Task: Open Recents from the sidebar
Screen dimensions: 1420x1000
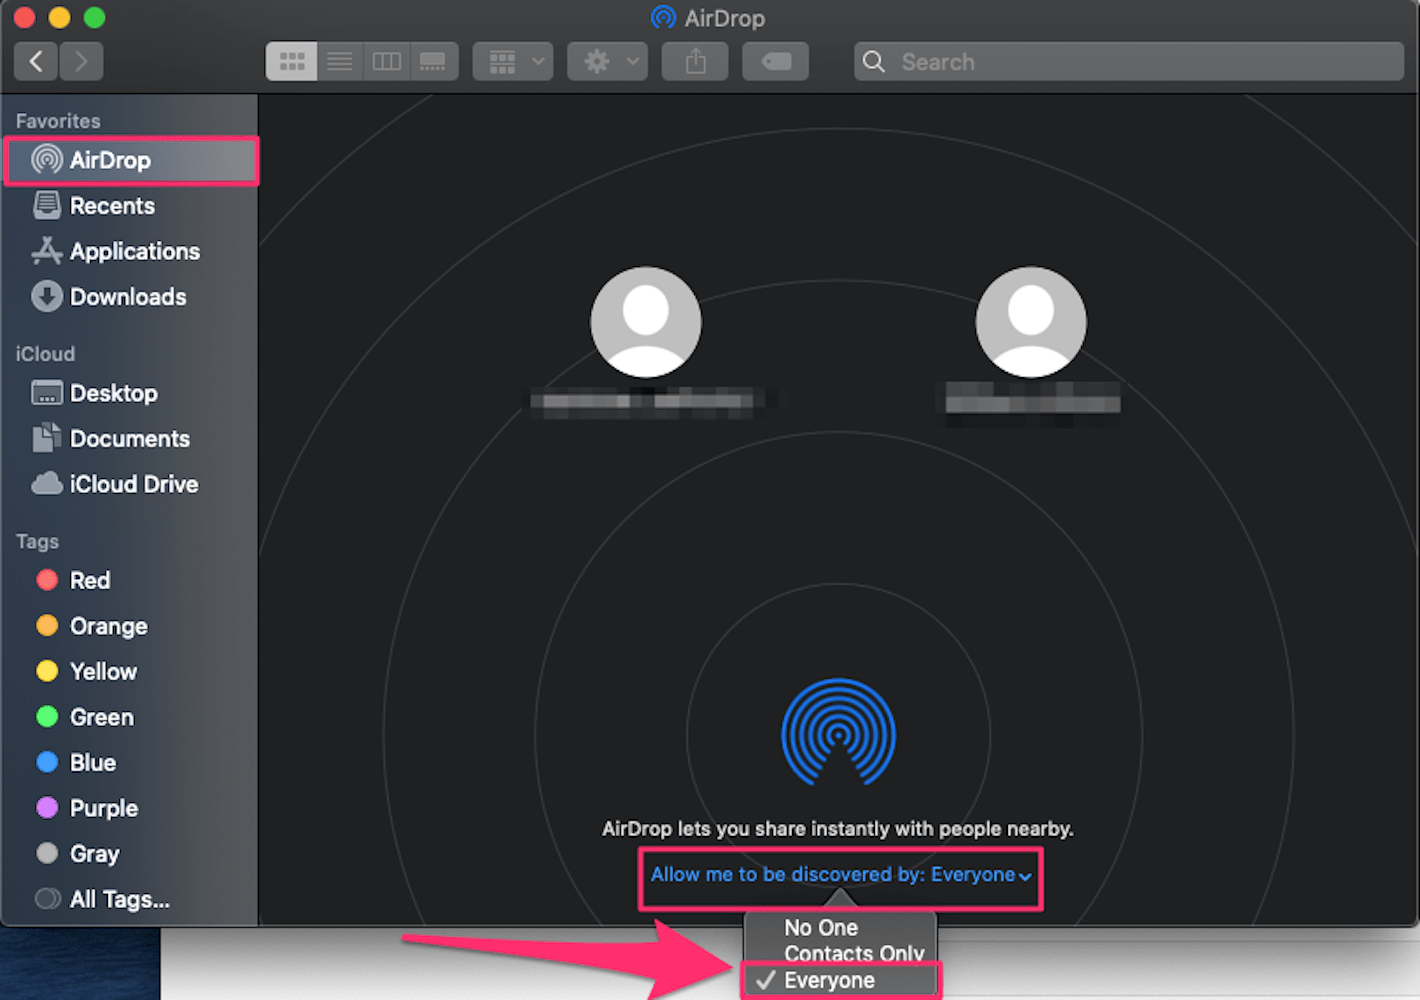Action: (112, 206)
